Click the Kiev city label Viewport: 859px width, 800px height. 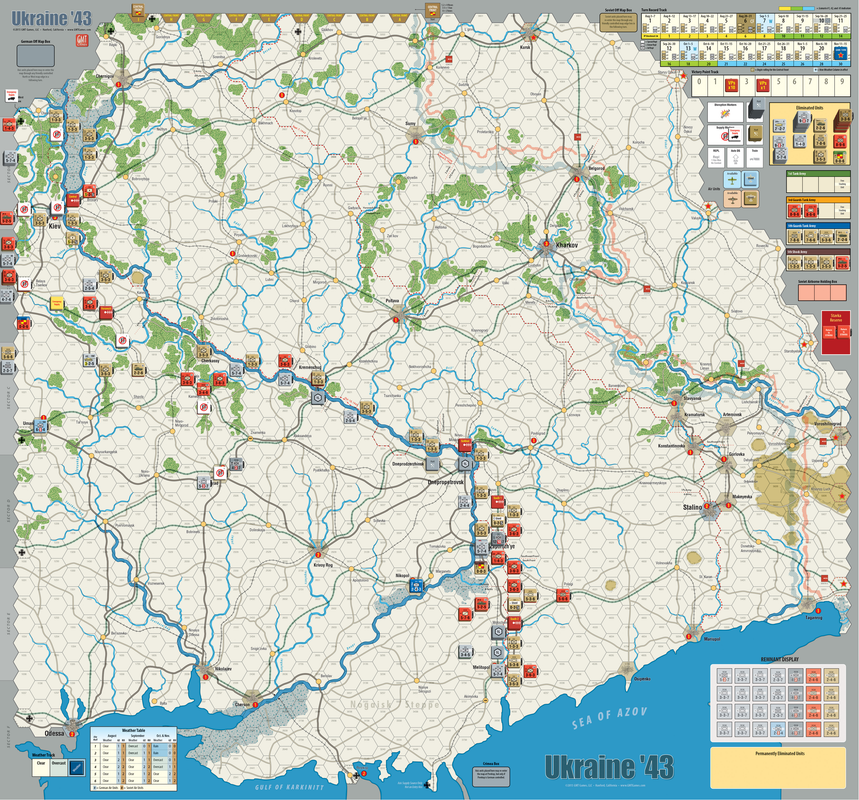tap(54, 226)
